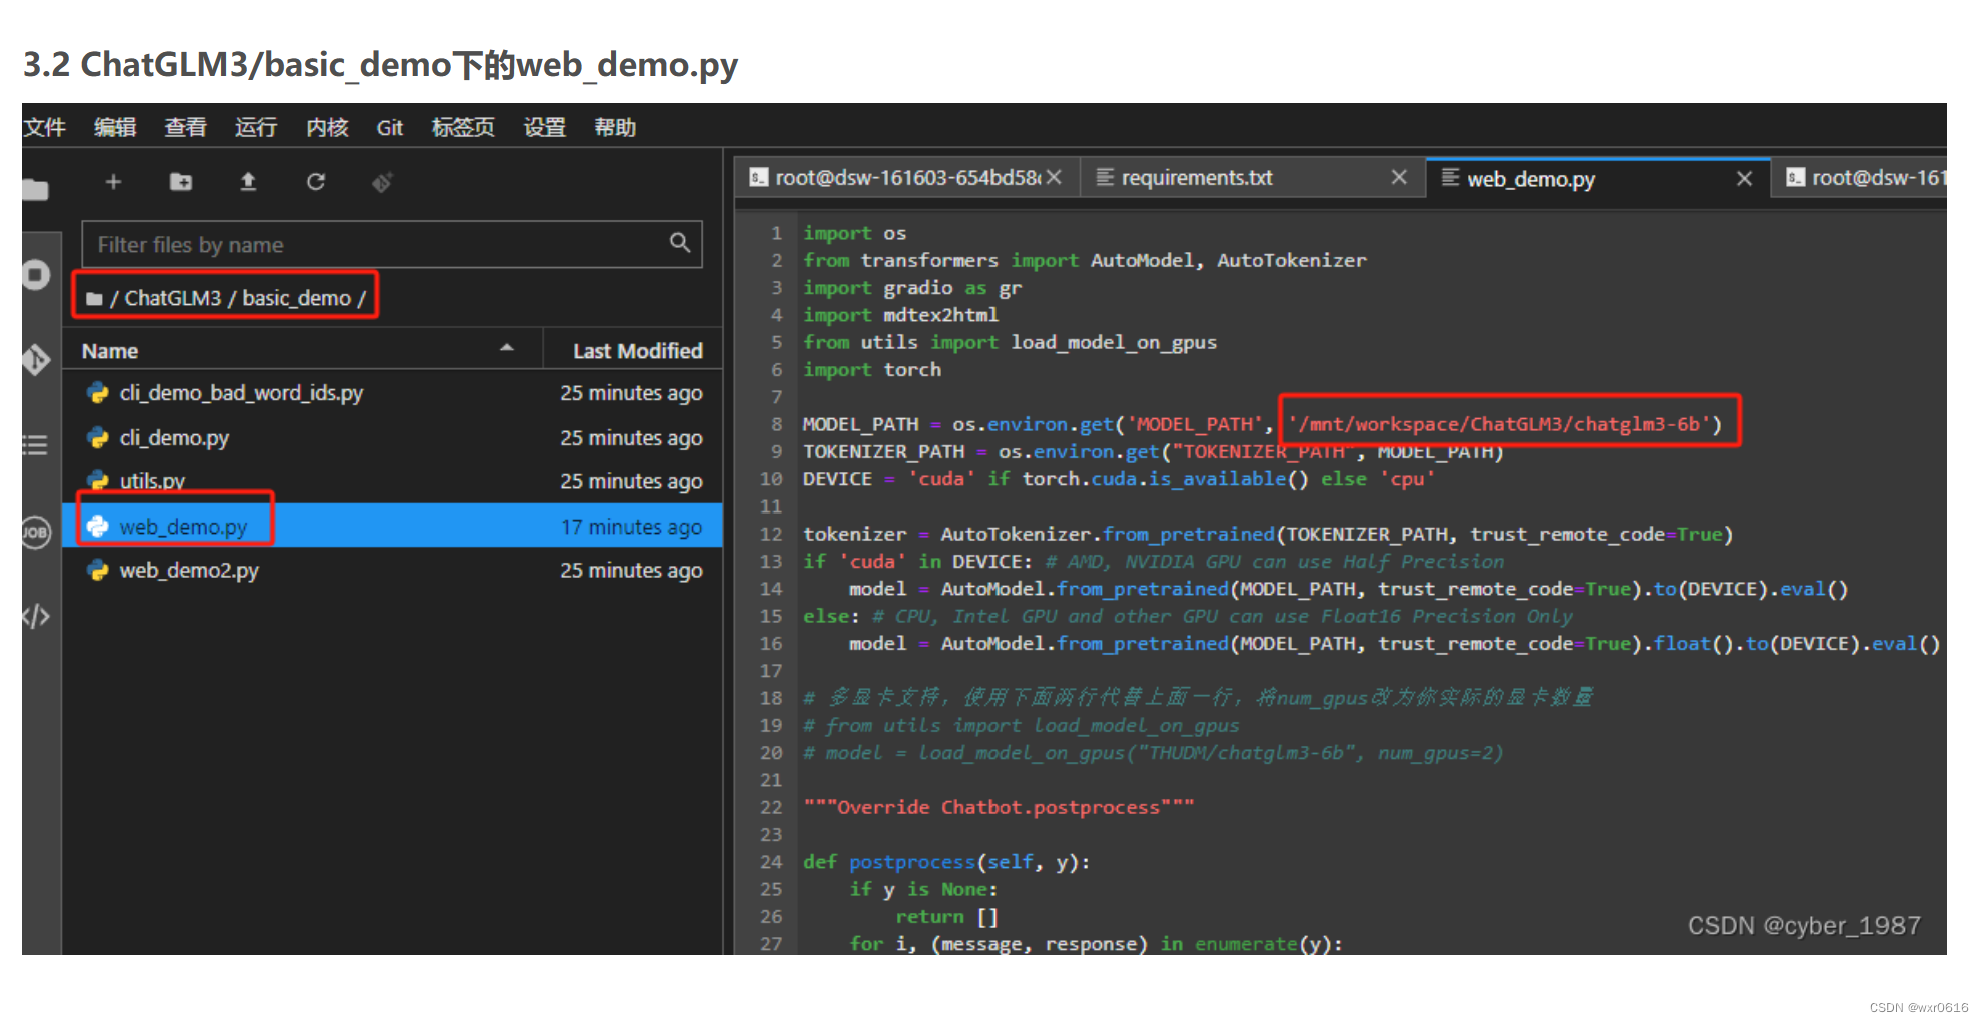1984x1022 pixels.
Task: Click 'import os' on line 1
Action: pyautogui.click(x=855, y=233)
